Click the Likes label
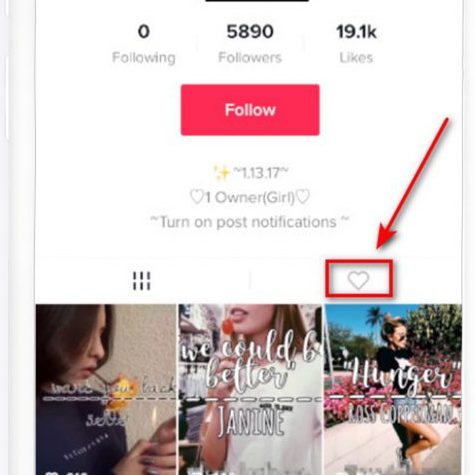Viewport: 475px width, 475px height. (356, 58)
